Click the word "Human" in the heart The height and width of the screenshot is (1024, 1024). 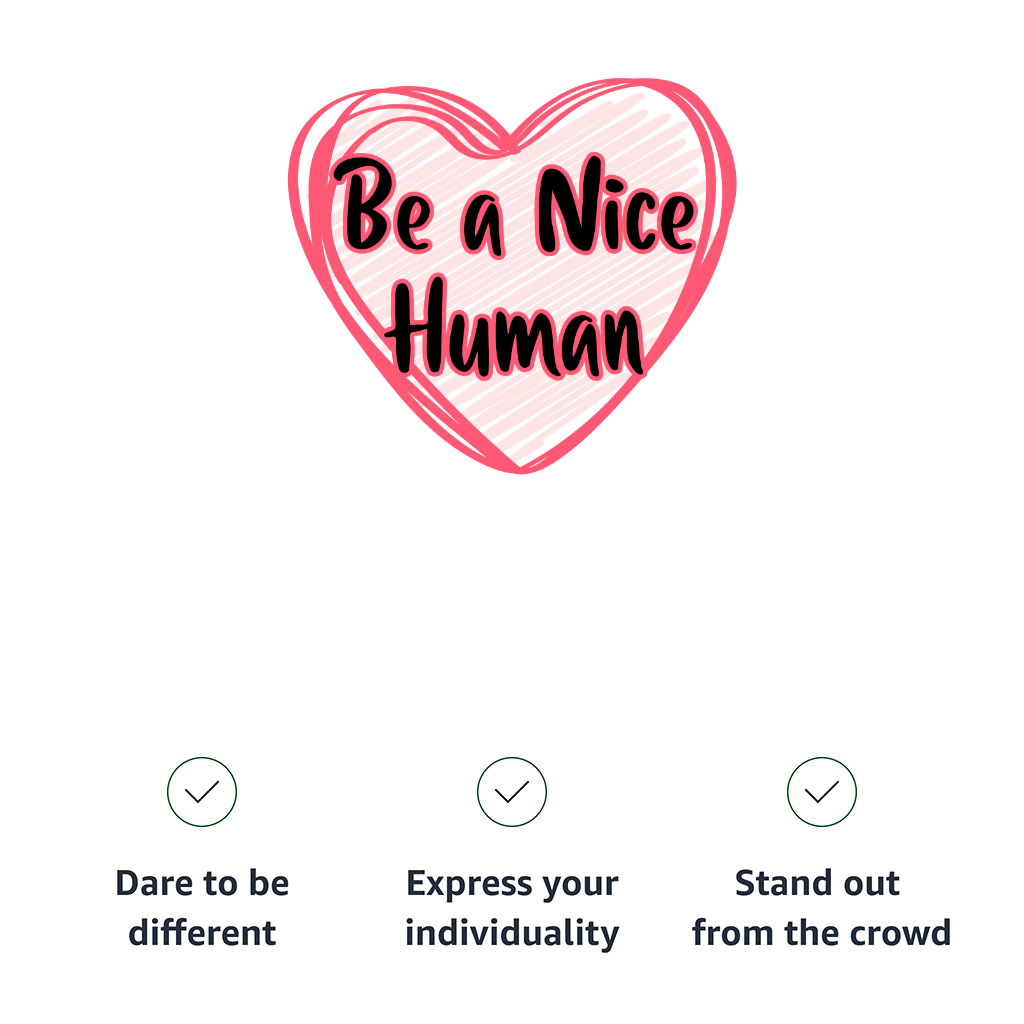tap(516, 330)
